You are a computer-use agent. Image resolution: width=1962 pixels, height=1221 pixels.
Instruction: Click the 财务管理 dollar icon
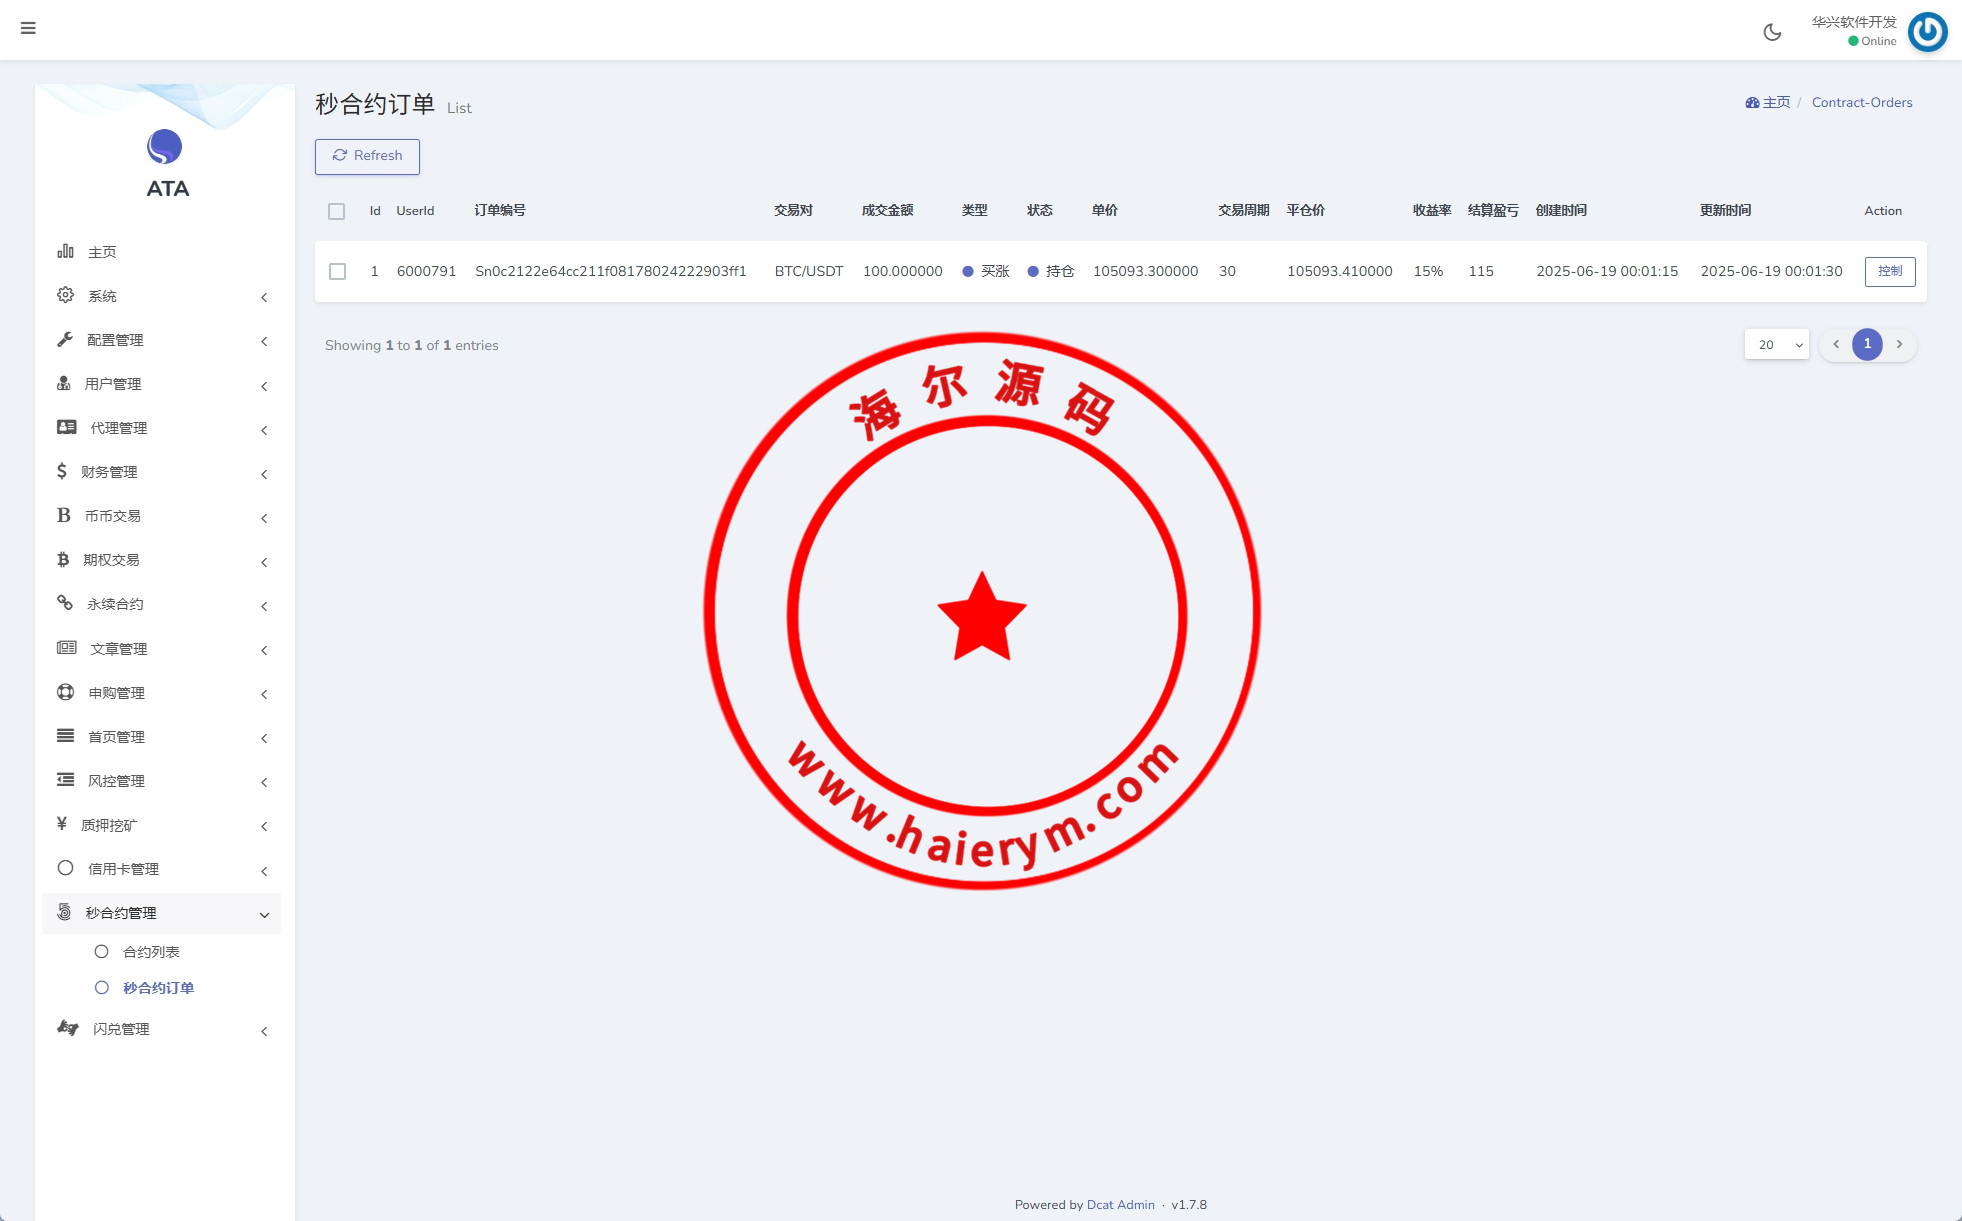[62, 471]
